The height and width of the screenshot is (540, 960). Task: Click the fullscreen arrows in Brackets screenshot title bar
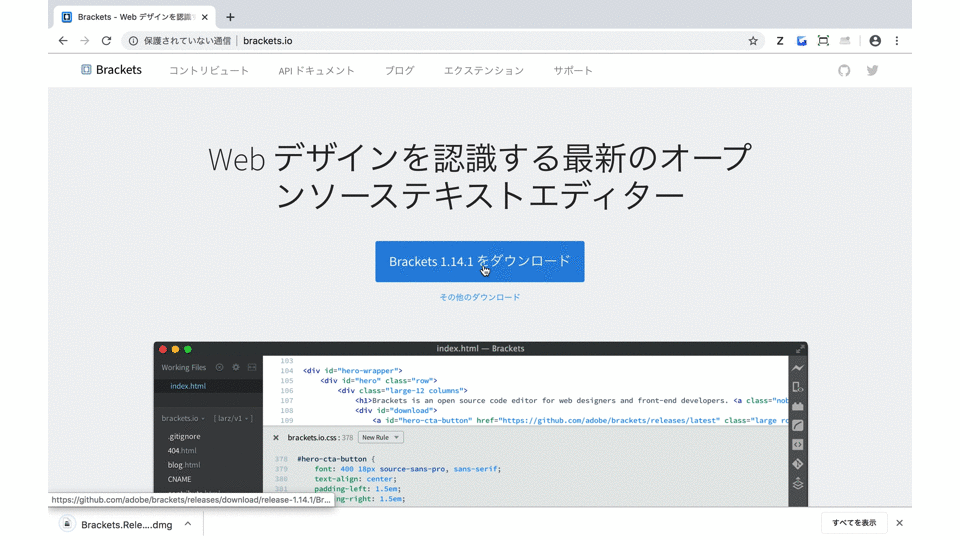(x=800, y=348)
